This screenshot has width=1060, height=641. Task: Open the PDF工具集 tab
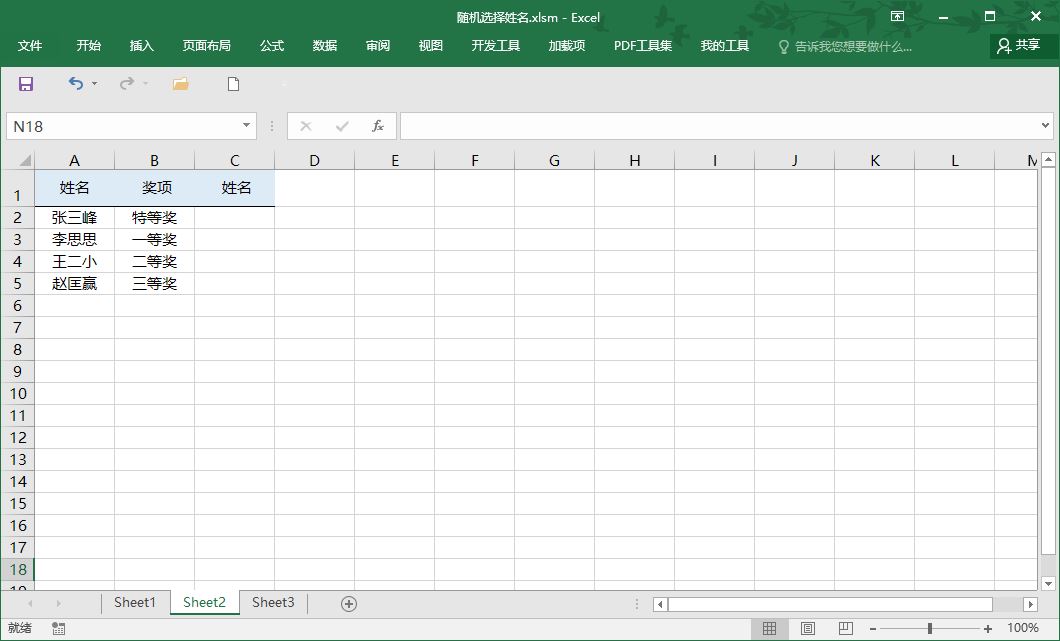[x=643, y=46]
